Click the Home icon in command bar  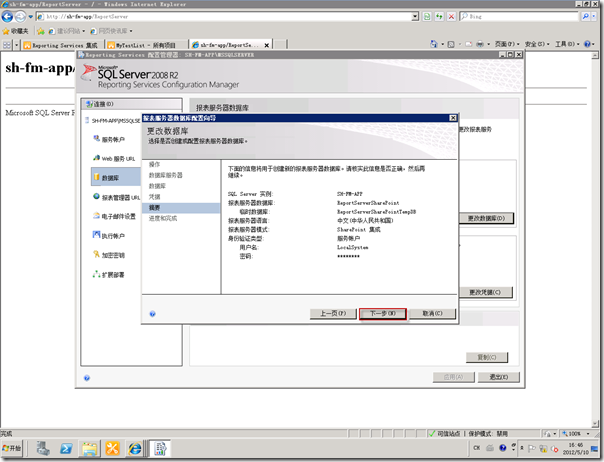pyautogui.click(x=434, y=44)
